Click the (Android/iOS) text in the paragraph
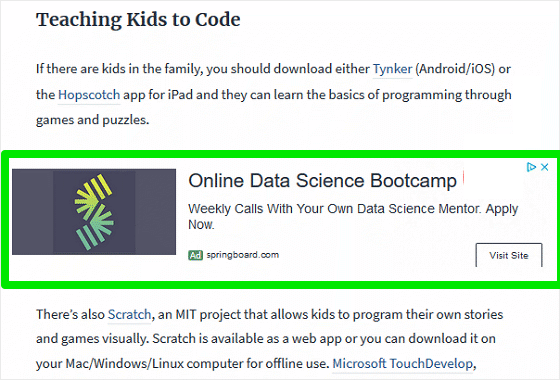560x380 pixels. click(x=455, y=69)
